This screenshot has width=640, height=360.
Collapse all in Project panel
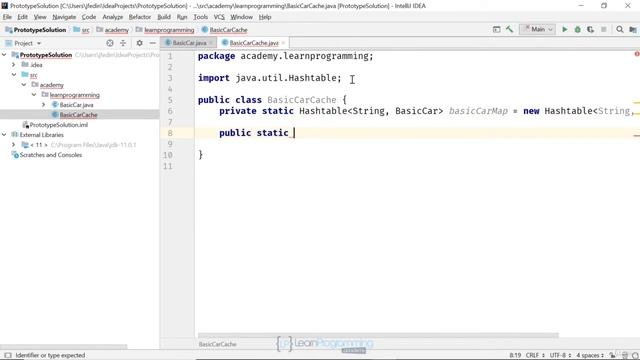click(123, 43)
